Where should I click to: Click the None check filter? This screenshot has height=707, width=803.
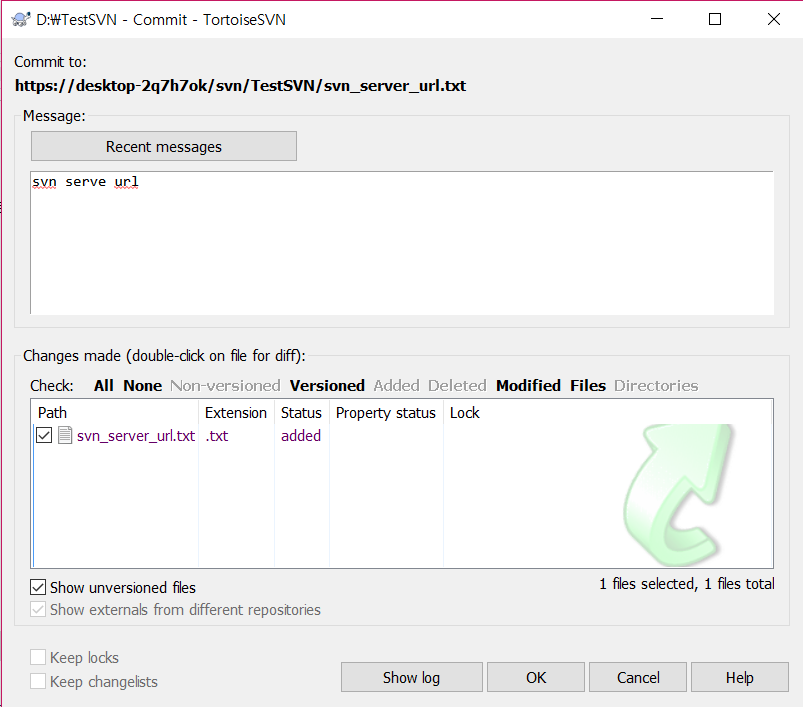click(142, 385)
